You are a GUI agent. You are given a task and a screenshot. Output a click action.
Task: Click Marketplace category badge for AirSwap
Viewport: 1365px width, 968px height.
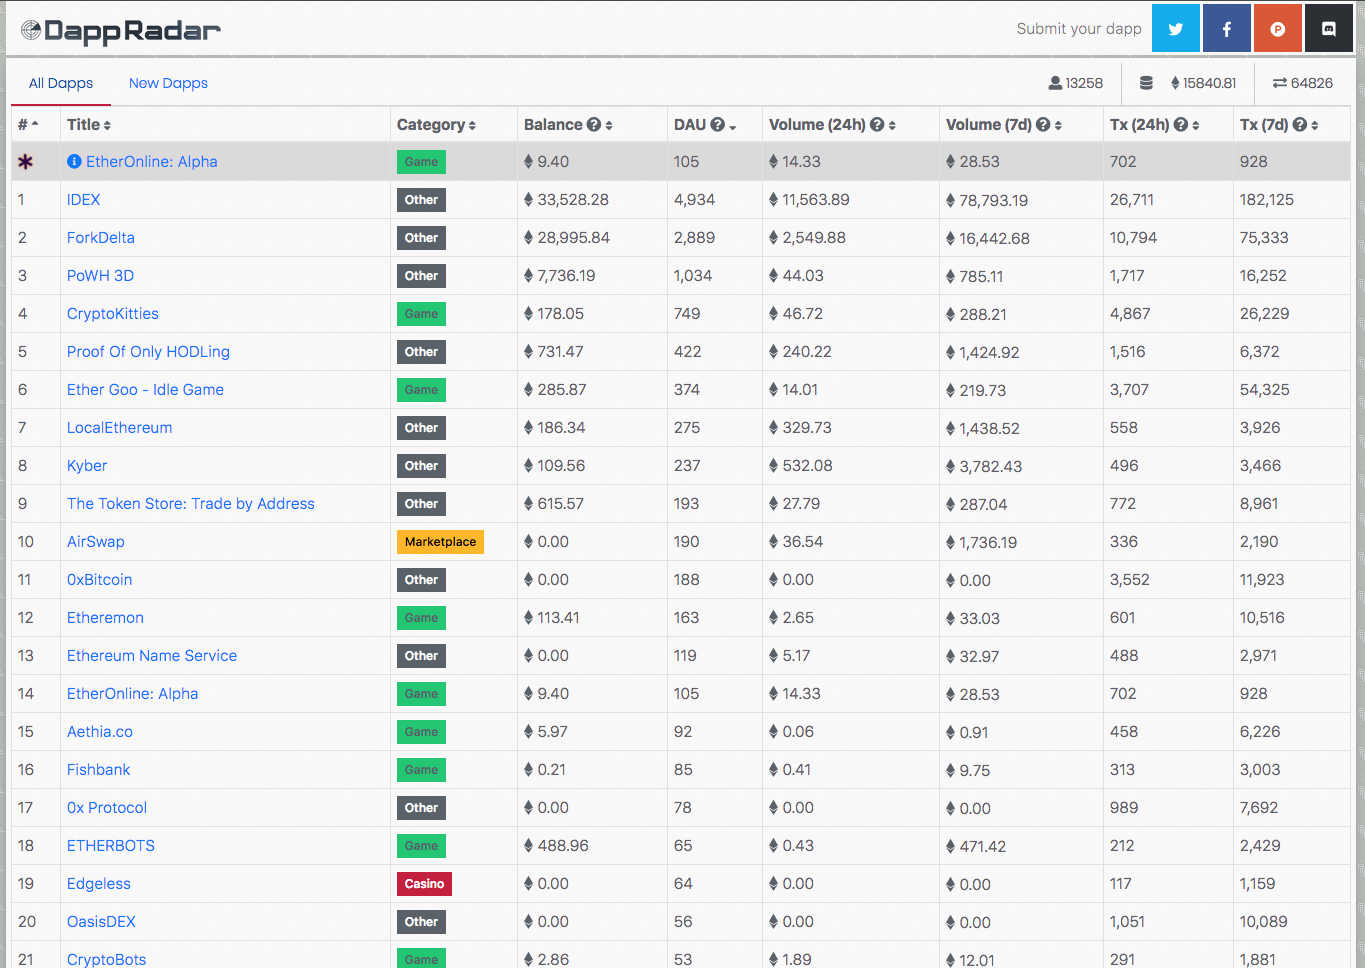[x=440, y=541]
